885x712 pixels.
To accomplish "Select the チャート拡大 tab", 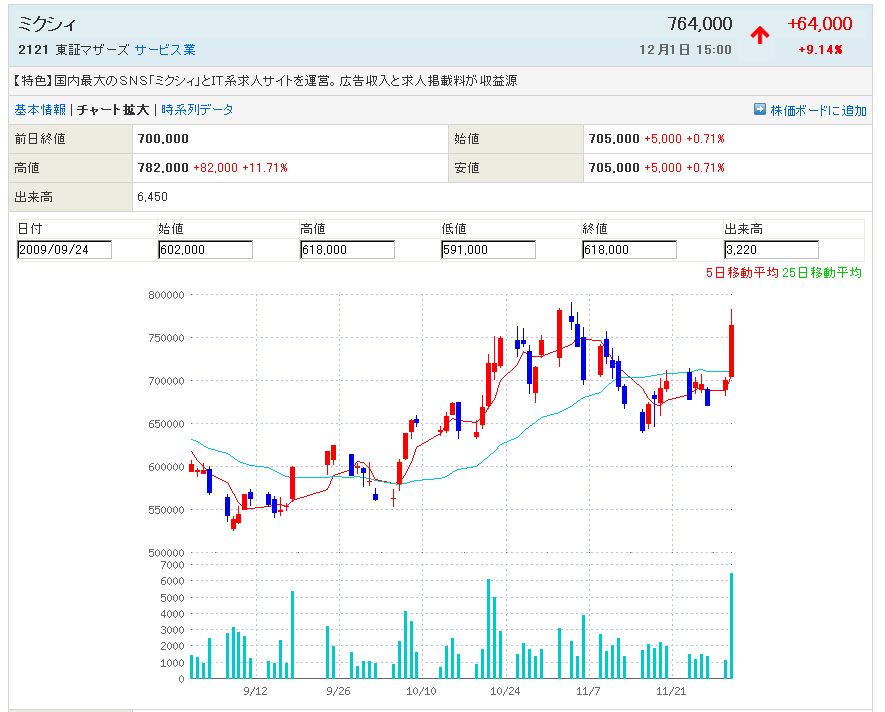I will [114, 110].
